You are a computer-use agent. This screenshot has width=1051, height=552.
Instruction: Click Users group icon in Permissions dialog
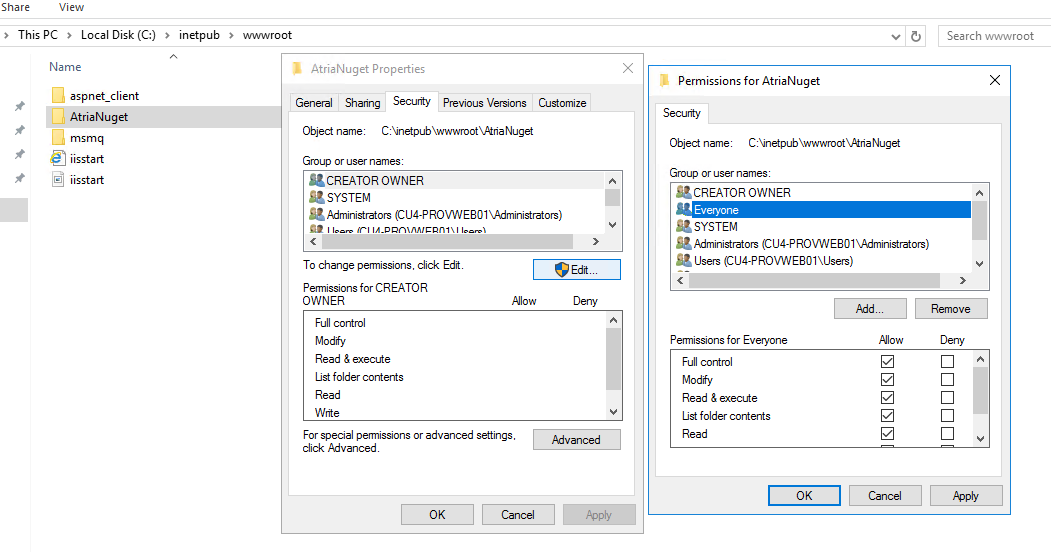click(684, 260)
